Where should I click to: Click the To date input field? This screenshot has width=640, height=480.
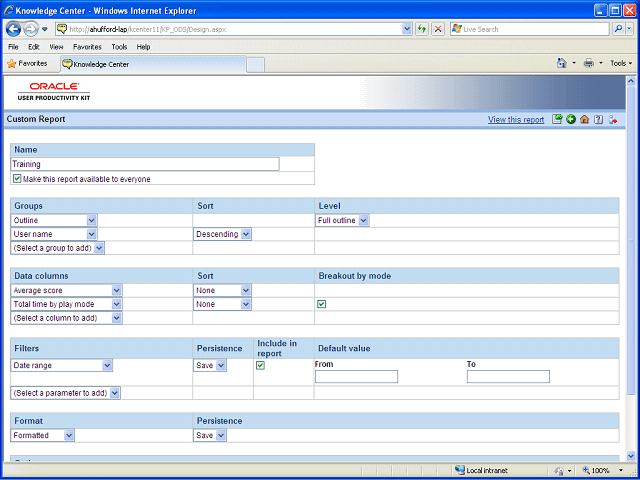click(508, 377)
